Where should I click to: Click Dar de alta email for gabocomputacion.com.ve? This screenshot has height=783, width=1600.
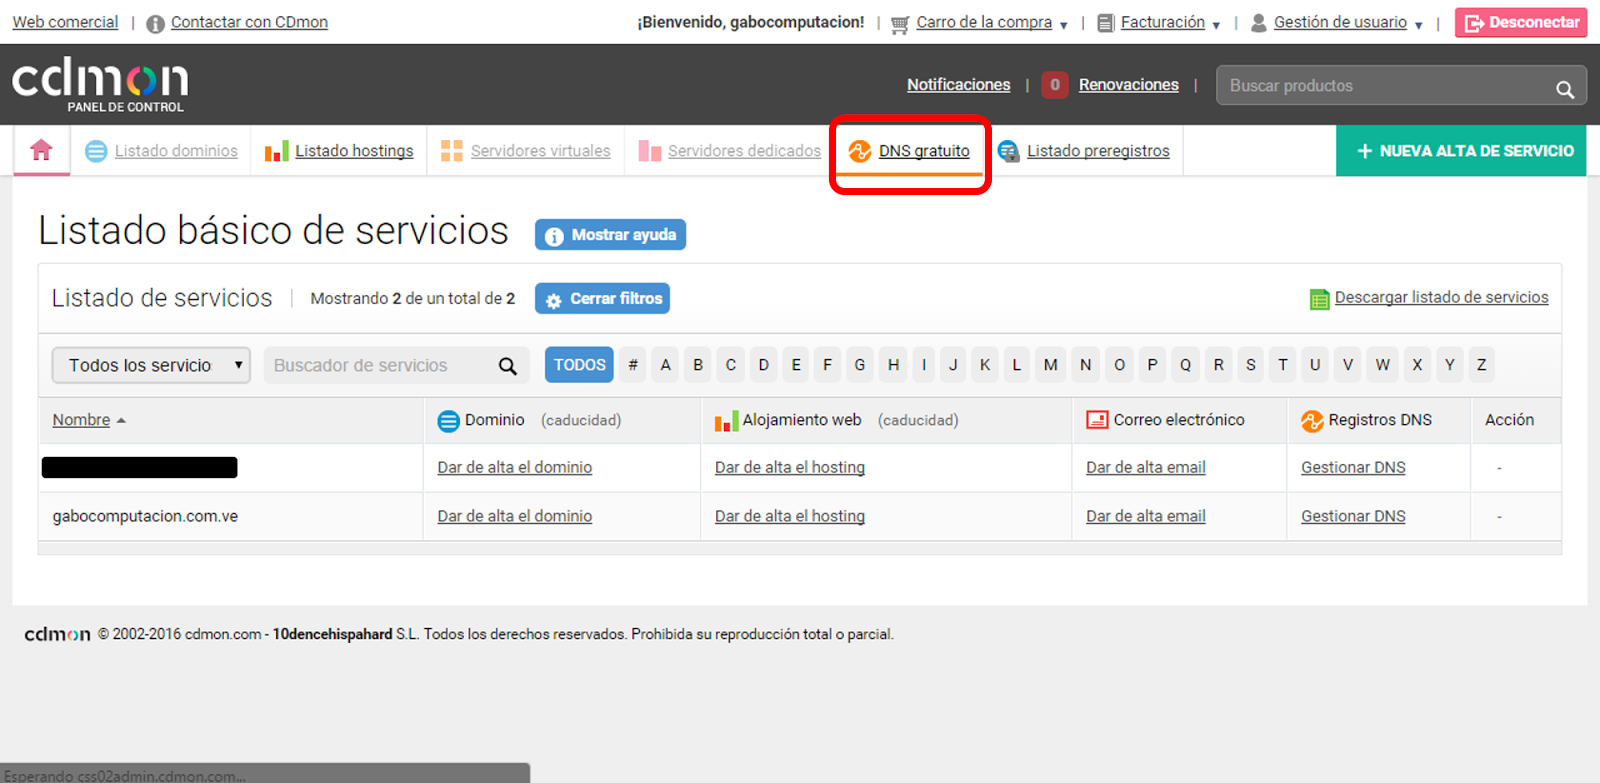point(1145,516)
